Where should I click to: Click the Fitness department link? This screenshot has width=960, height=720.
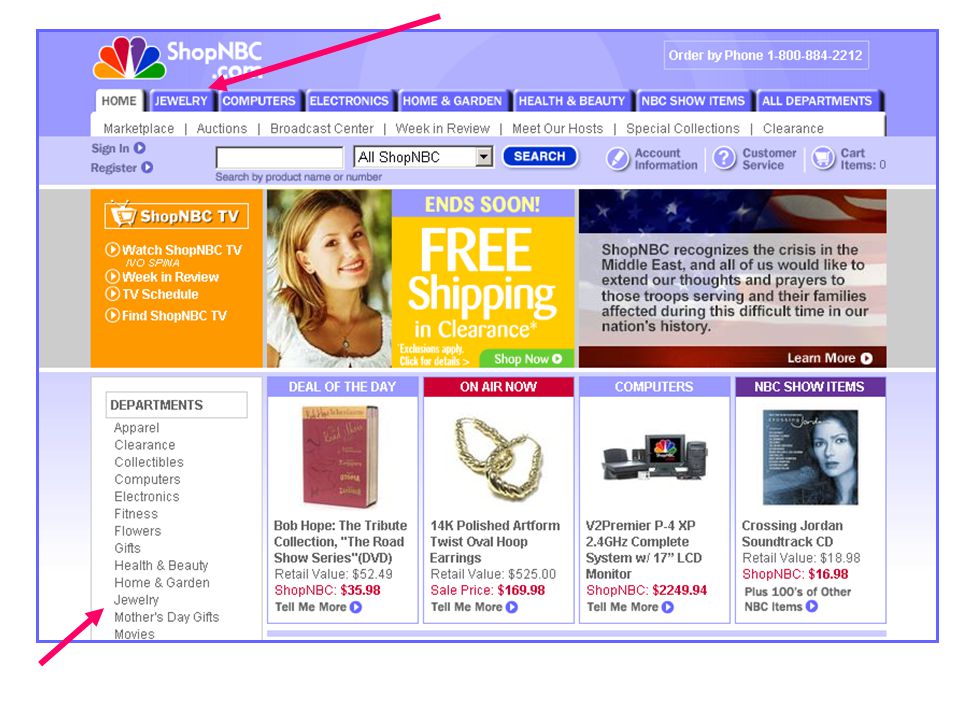136,514
